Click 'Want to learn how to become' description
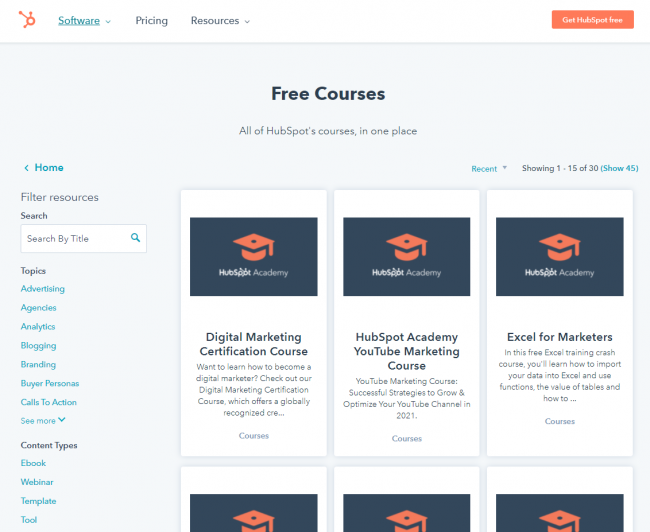The image size is (650, 532). 254,390
